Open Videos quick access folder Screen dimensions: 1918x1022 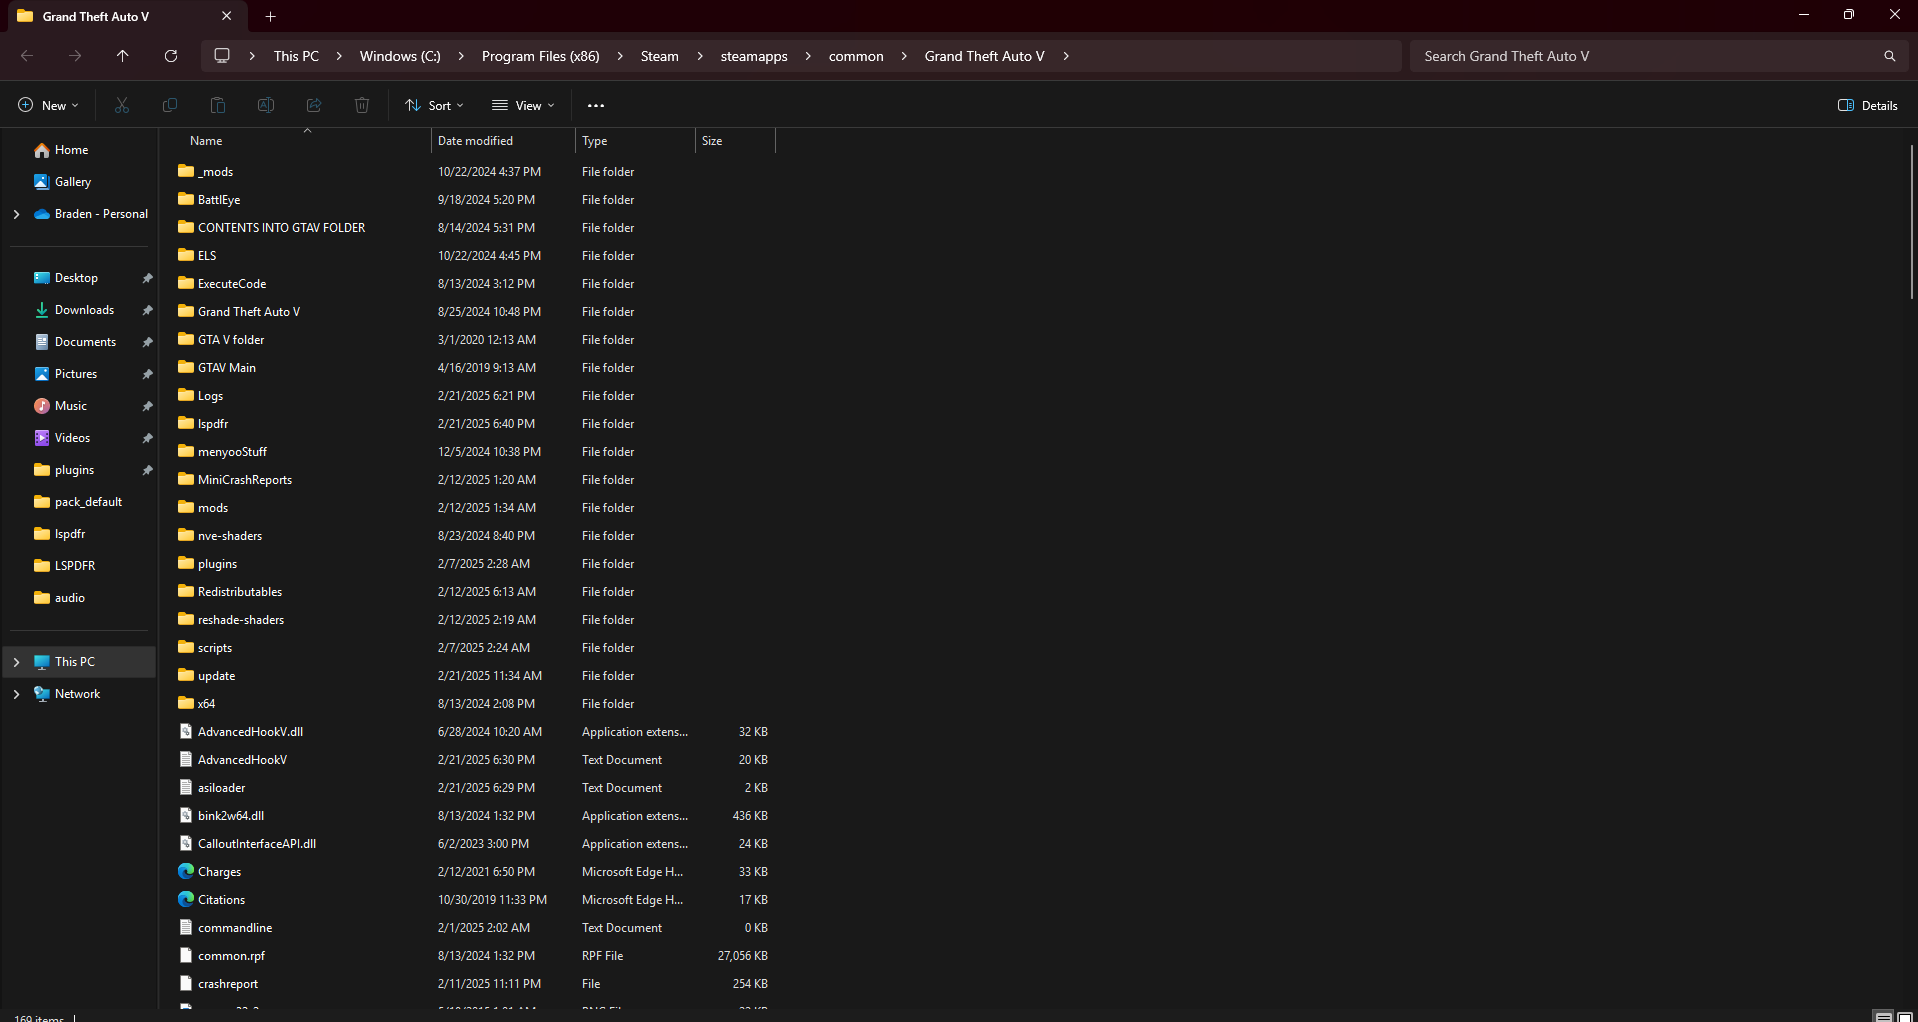pyautogui.click(x=72, y=438)
